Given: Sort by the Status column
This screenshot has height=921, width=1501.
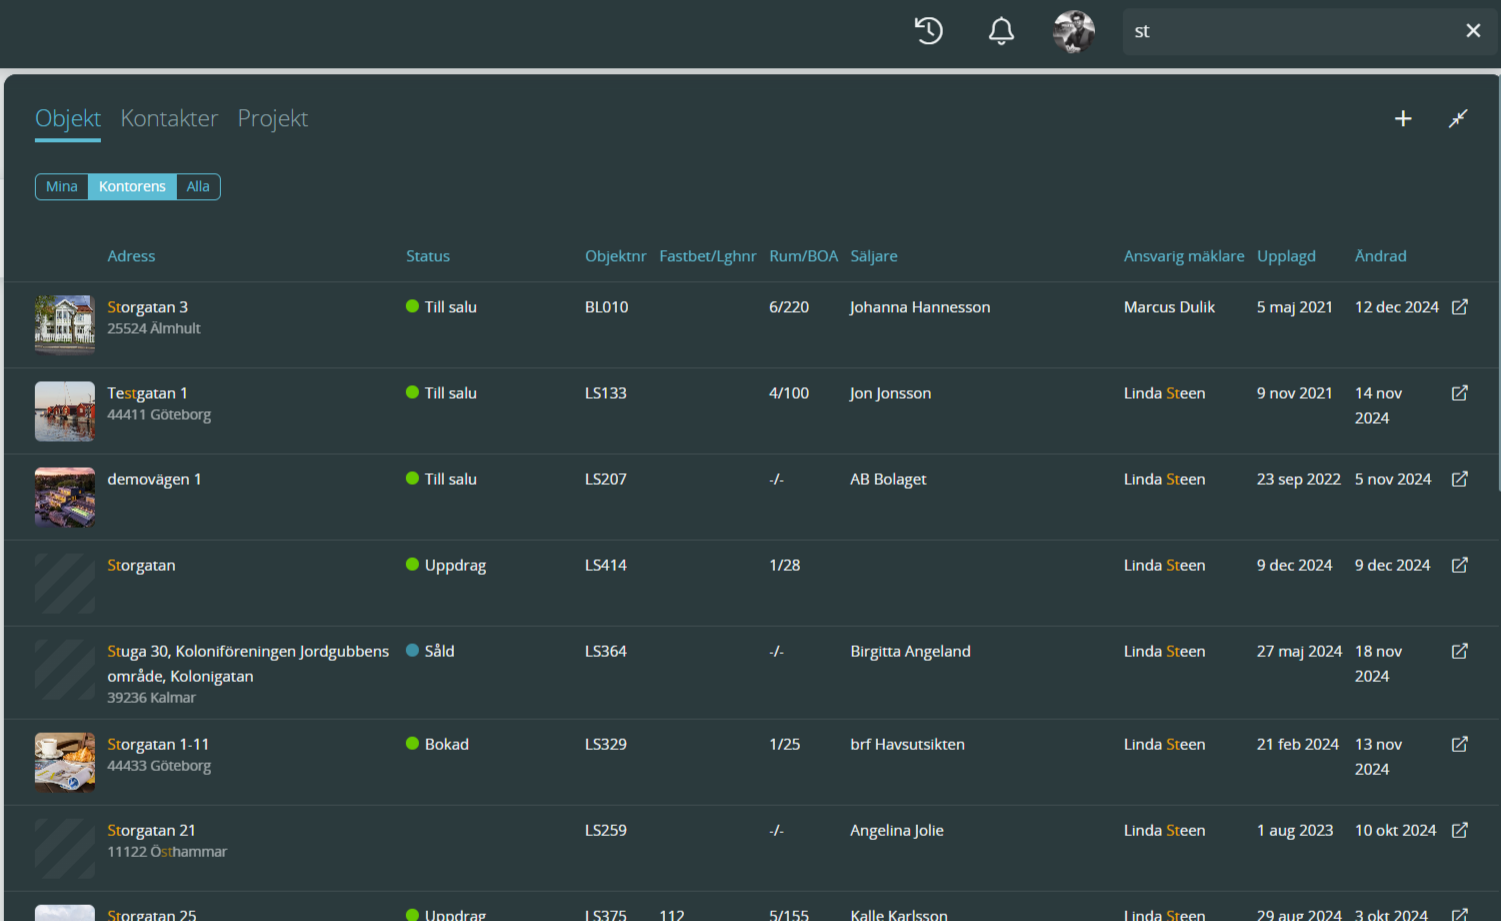Looking at the screenshot, I should (428, 256).
